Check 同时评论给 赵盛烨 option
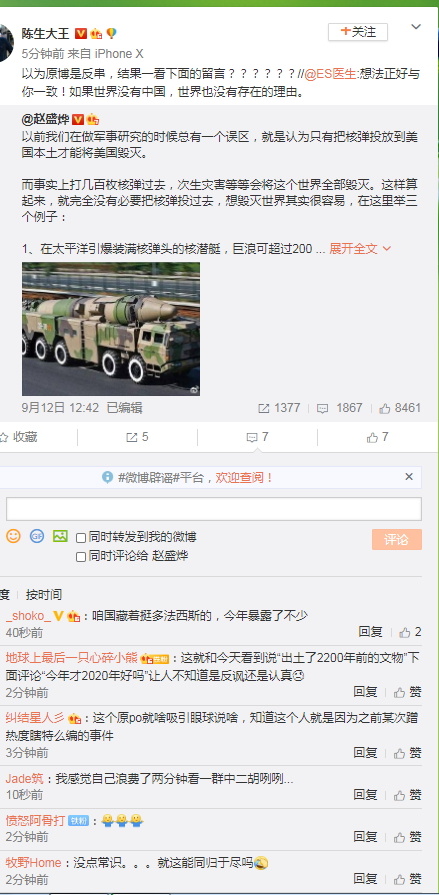Image resolution: width=439 pixels, height=895 pixels. 81,557
